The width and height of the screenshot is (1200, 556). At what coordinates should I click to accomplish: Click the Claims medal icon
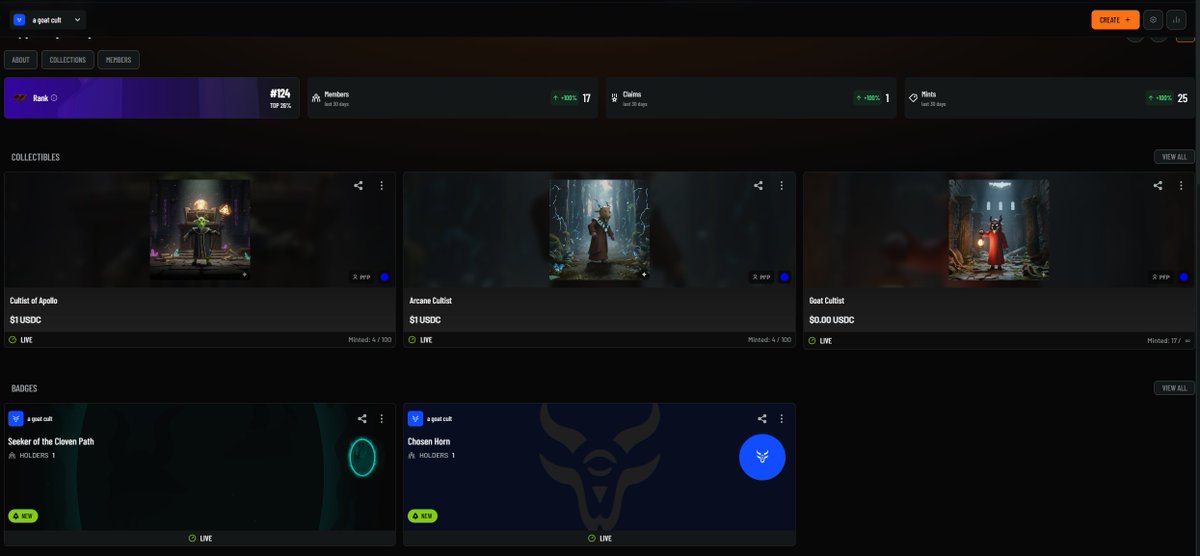pos(614,99)
